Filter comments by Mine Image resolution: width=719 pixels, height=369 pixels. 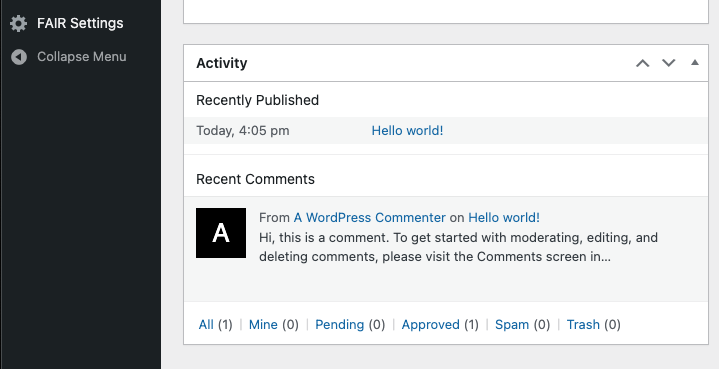tap(263, 325)
